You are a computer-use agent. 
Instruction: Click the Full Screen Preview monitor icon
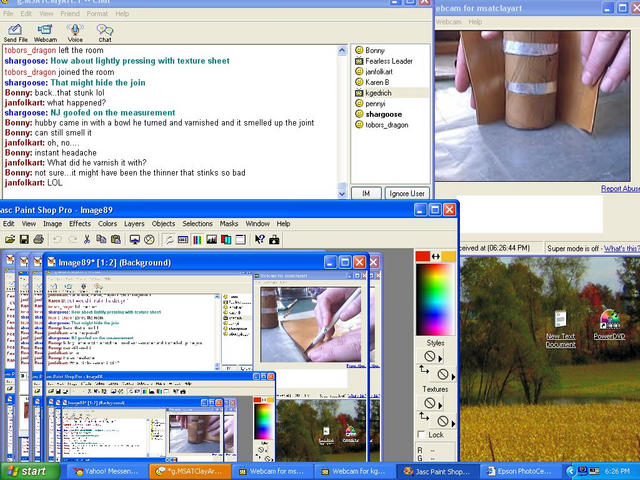click(135, 240)
